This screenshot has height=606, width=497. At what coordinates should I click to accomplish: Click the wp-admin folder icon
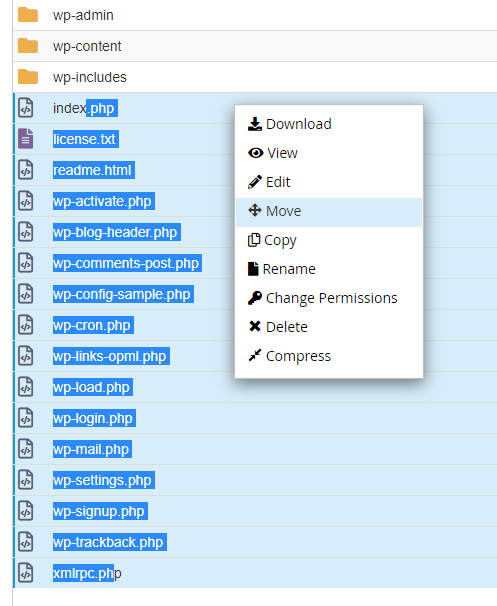[28, 15]
